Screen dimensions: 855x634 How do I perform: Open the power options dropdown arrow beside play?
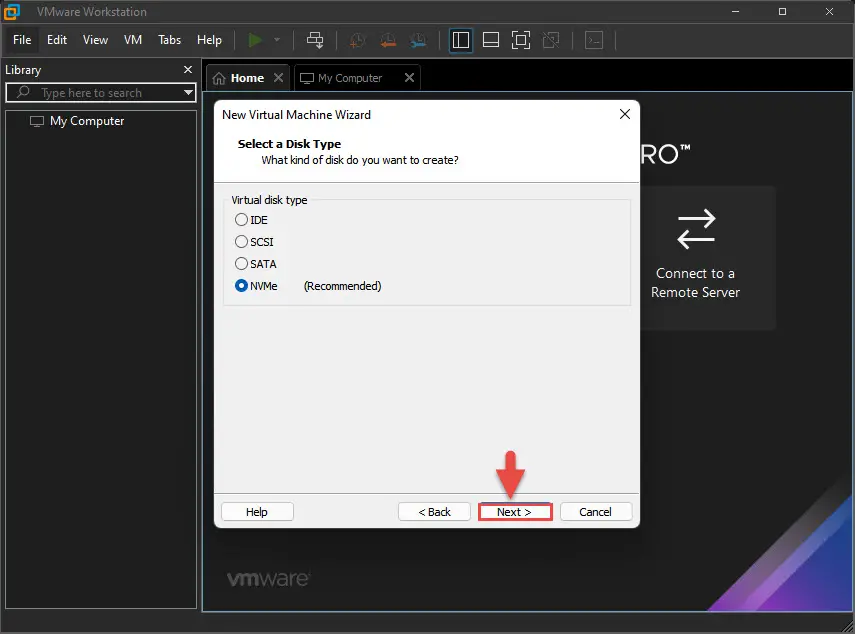coord(277,40)
